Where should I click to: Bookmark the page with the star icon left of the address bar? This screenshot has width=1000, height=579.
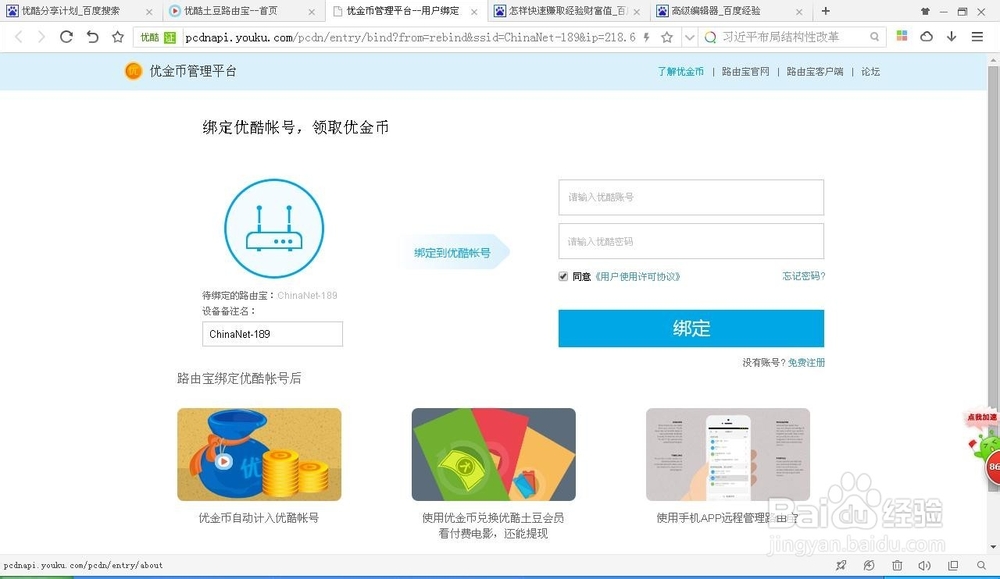click(x=117, y=37)
